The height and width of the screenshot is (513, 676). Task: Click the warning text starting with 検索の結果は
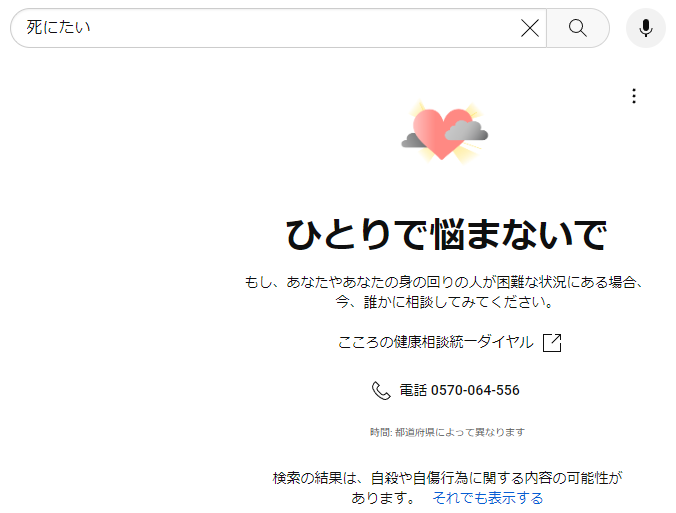tap(447, 479)
